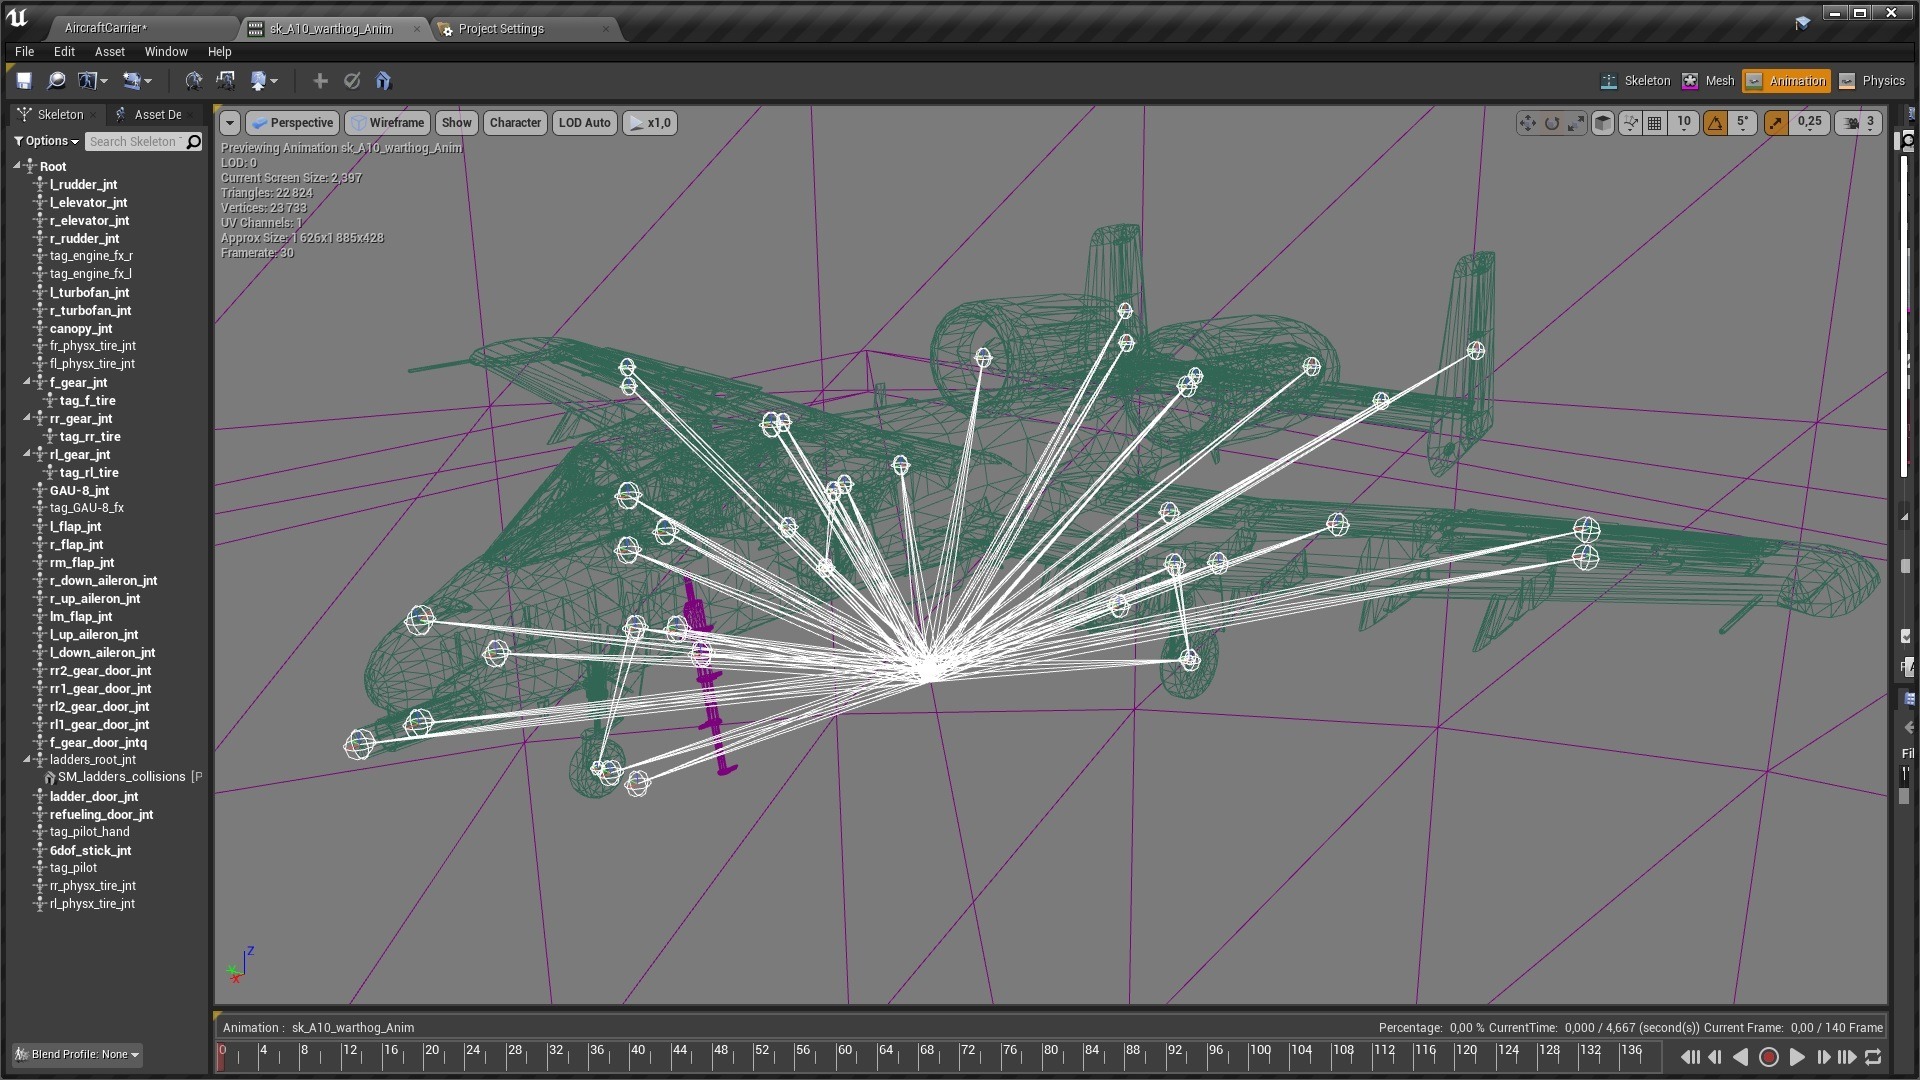This screenshot has height=1080, width=1920.
Task: Select the GAU-8_jnt bone
Action: coord(80,490)
